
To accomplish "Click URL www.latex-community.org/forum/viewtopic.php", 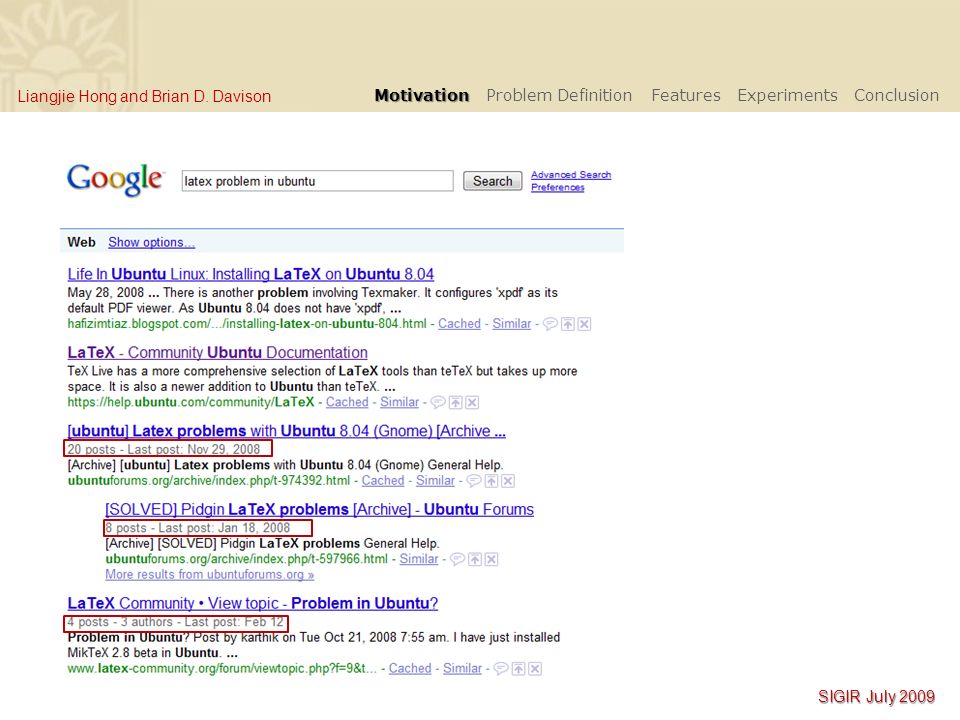I will 222,669.
